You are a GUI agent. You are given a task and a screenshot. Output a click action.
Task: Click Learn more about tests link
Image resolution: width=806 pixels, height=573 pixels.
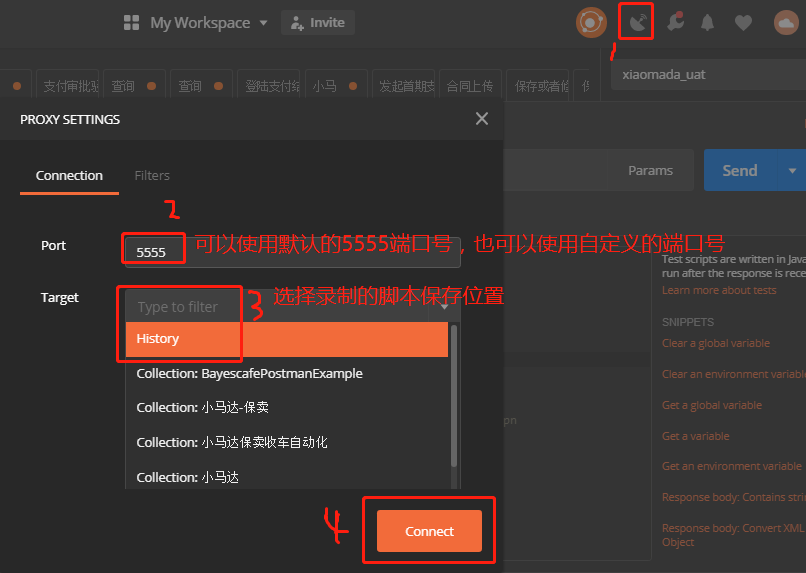(x=719, y=290)
